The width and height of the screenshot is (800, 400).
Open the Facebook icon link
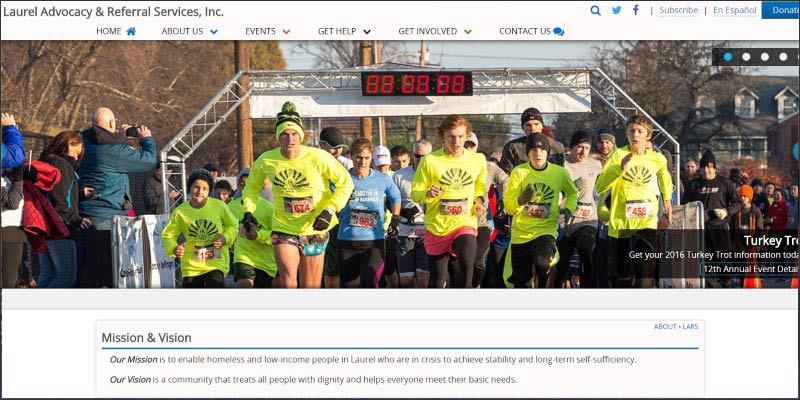[x=636, y=10]
